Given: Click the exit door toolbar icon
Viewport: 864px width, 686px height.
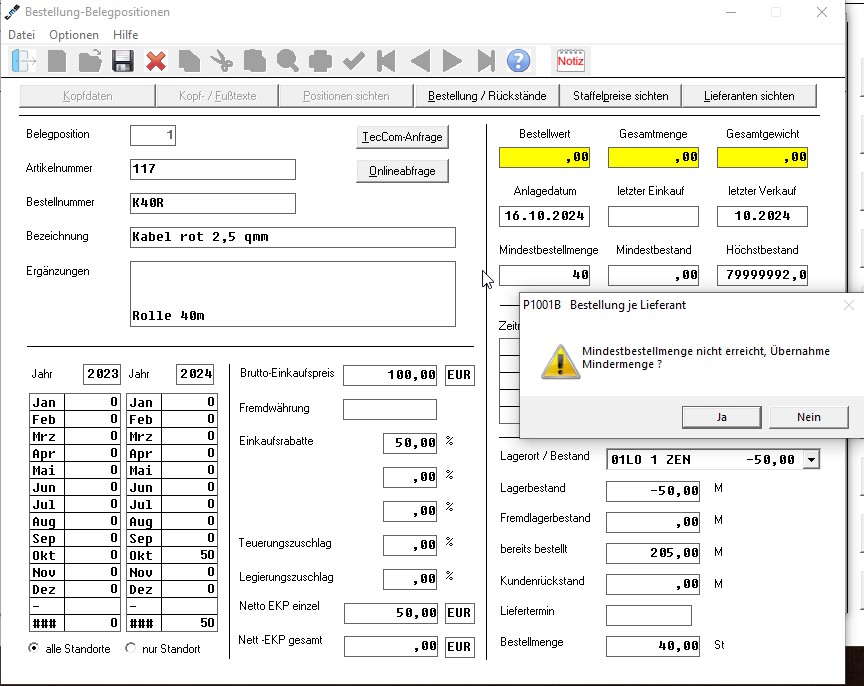Looking at the screenshot, I should point(23,61).
